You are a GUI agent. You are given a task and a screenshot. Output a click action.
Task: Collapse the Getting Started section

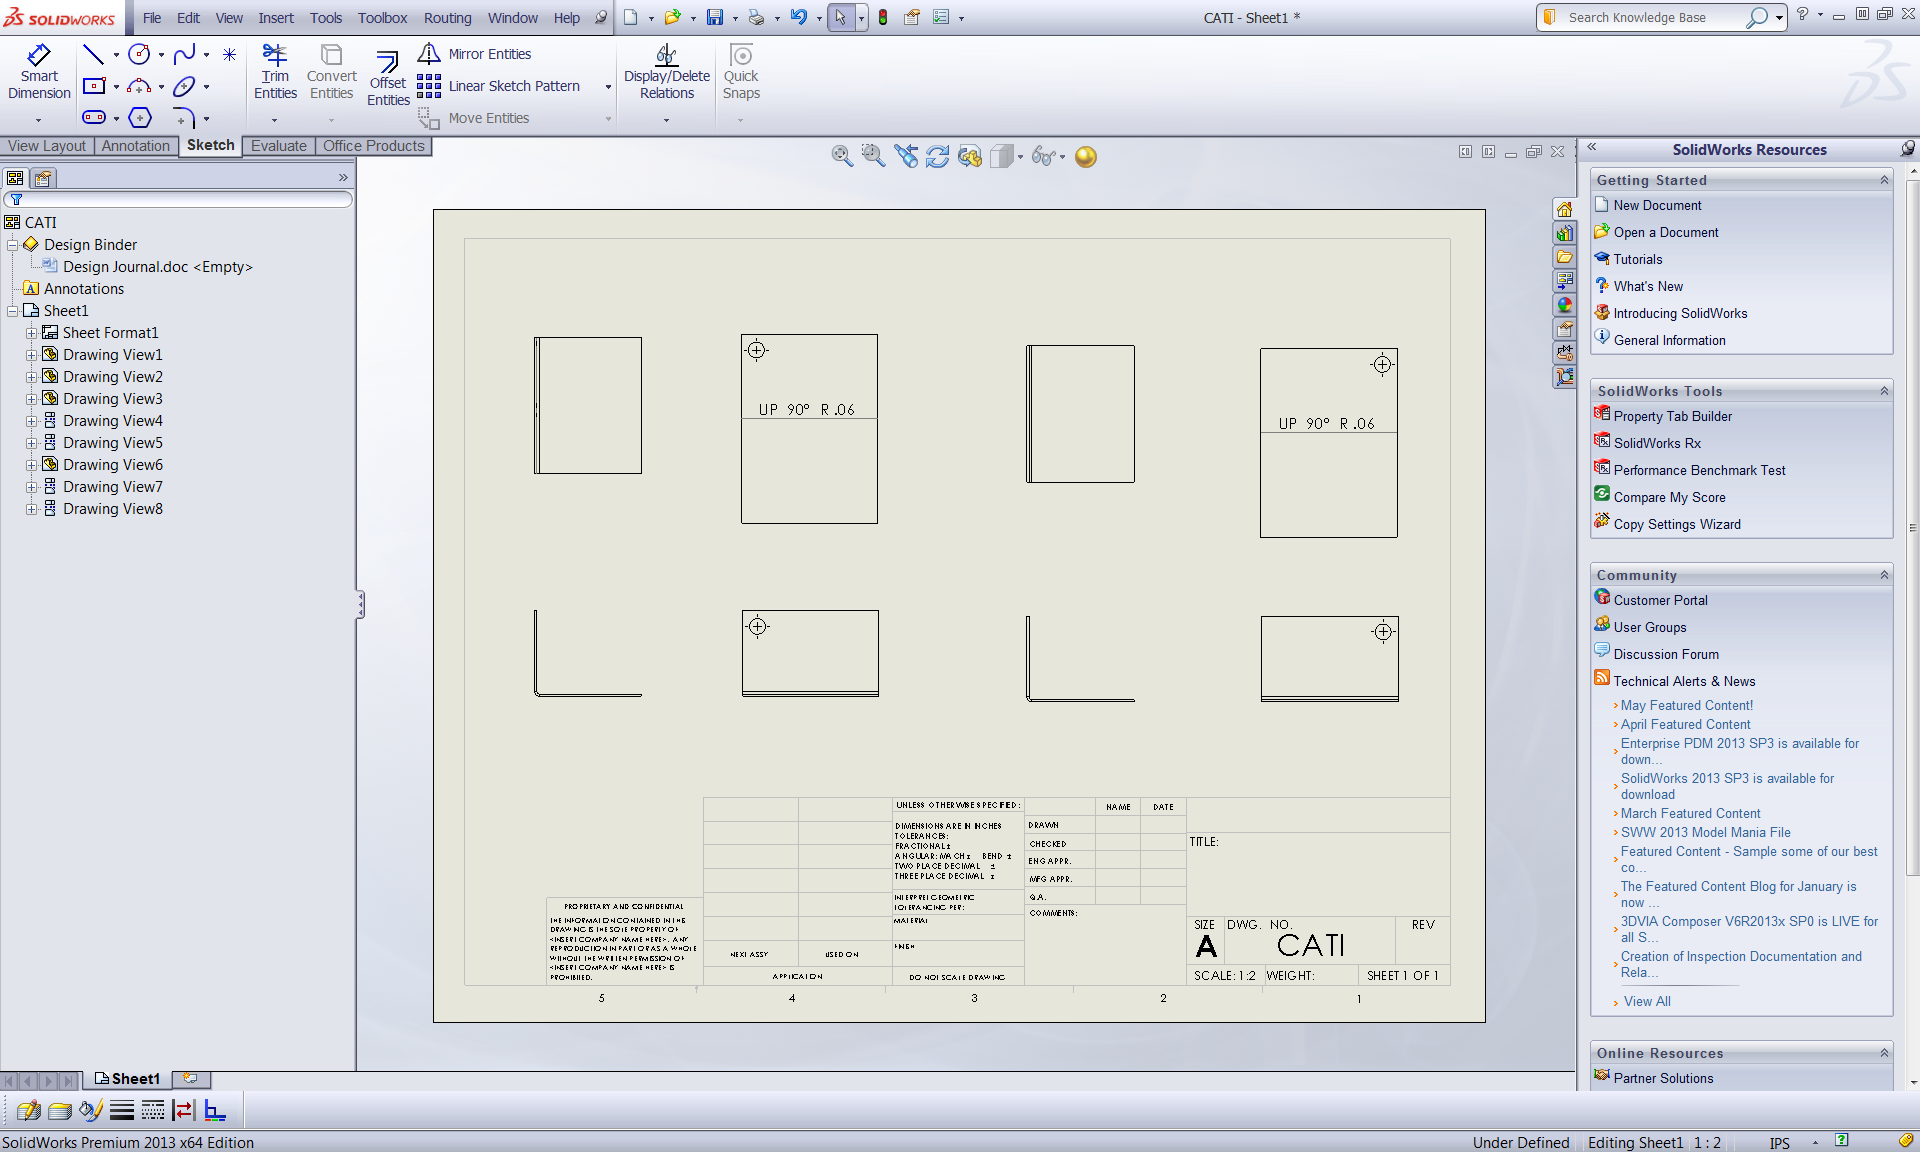click(x=1884, y=180)
